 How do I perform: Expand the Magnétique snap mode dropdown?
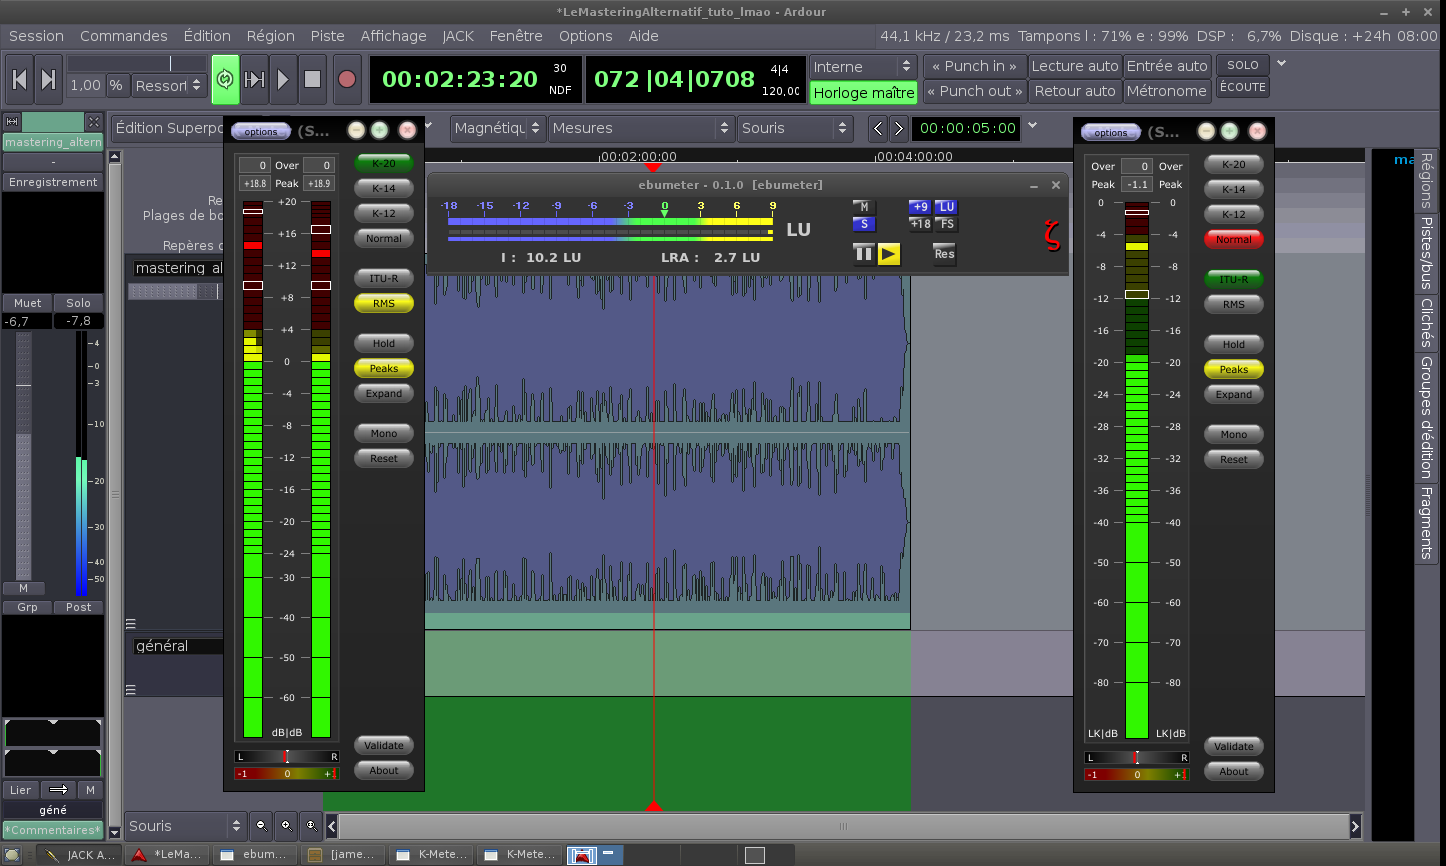[x=497, y=128]
